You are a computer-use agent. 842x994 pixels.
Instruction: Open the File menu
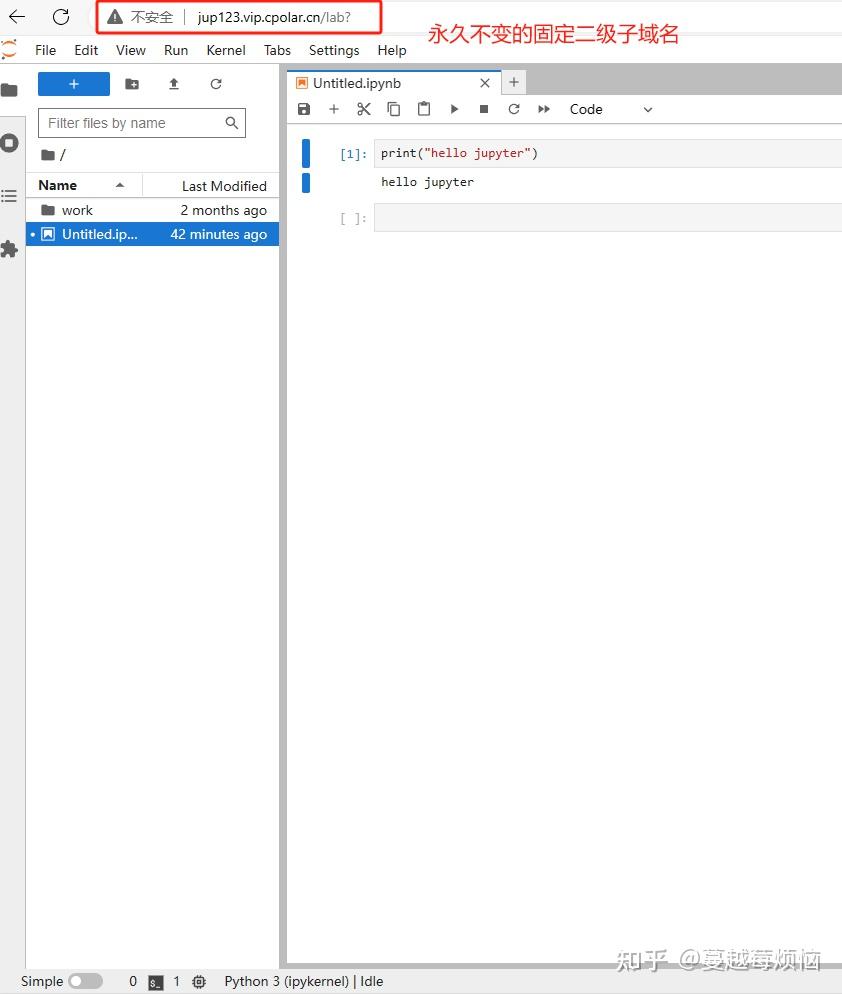(x=45, y=50)
